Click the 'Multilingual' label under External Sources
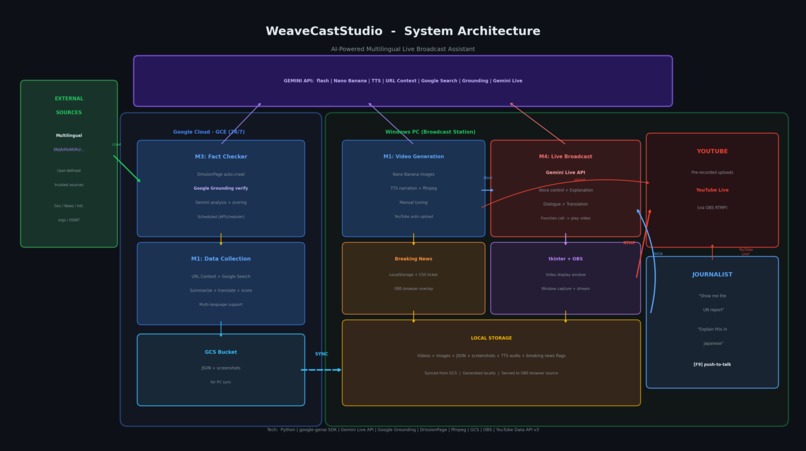 [69, 135]
